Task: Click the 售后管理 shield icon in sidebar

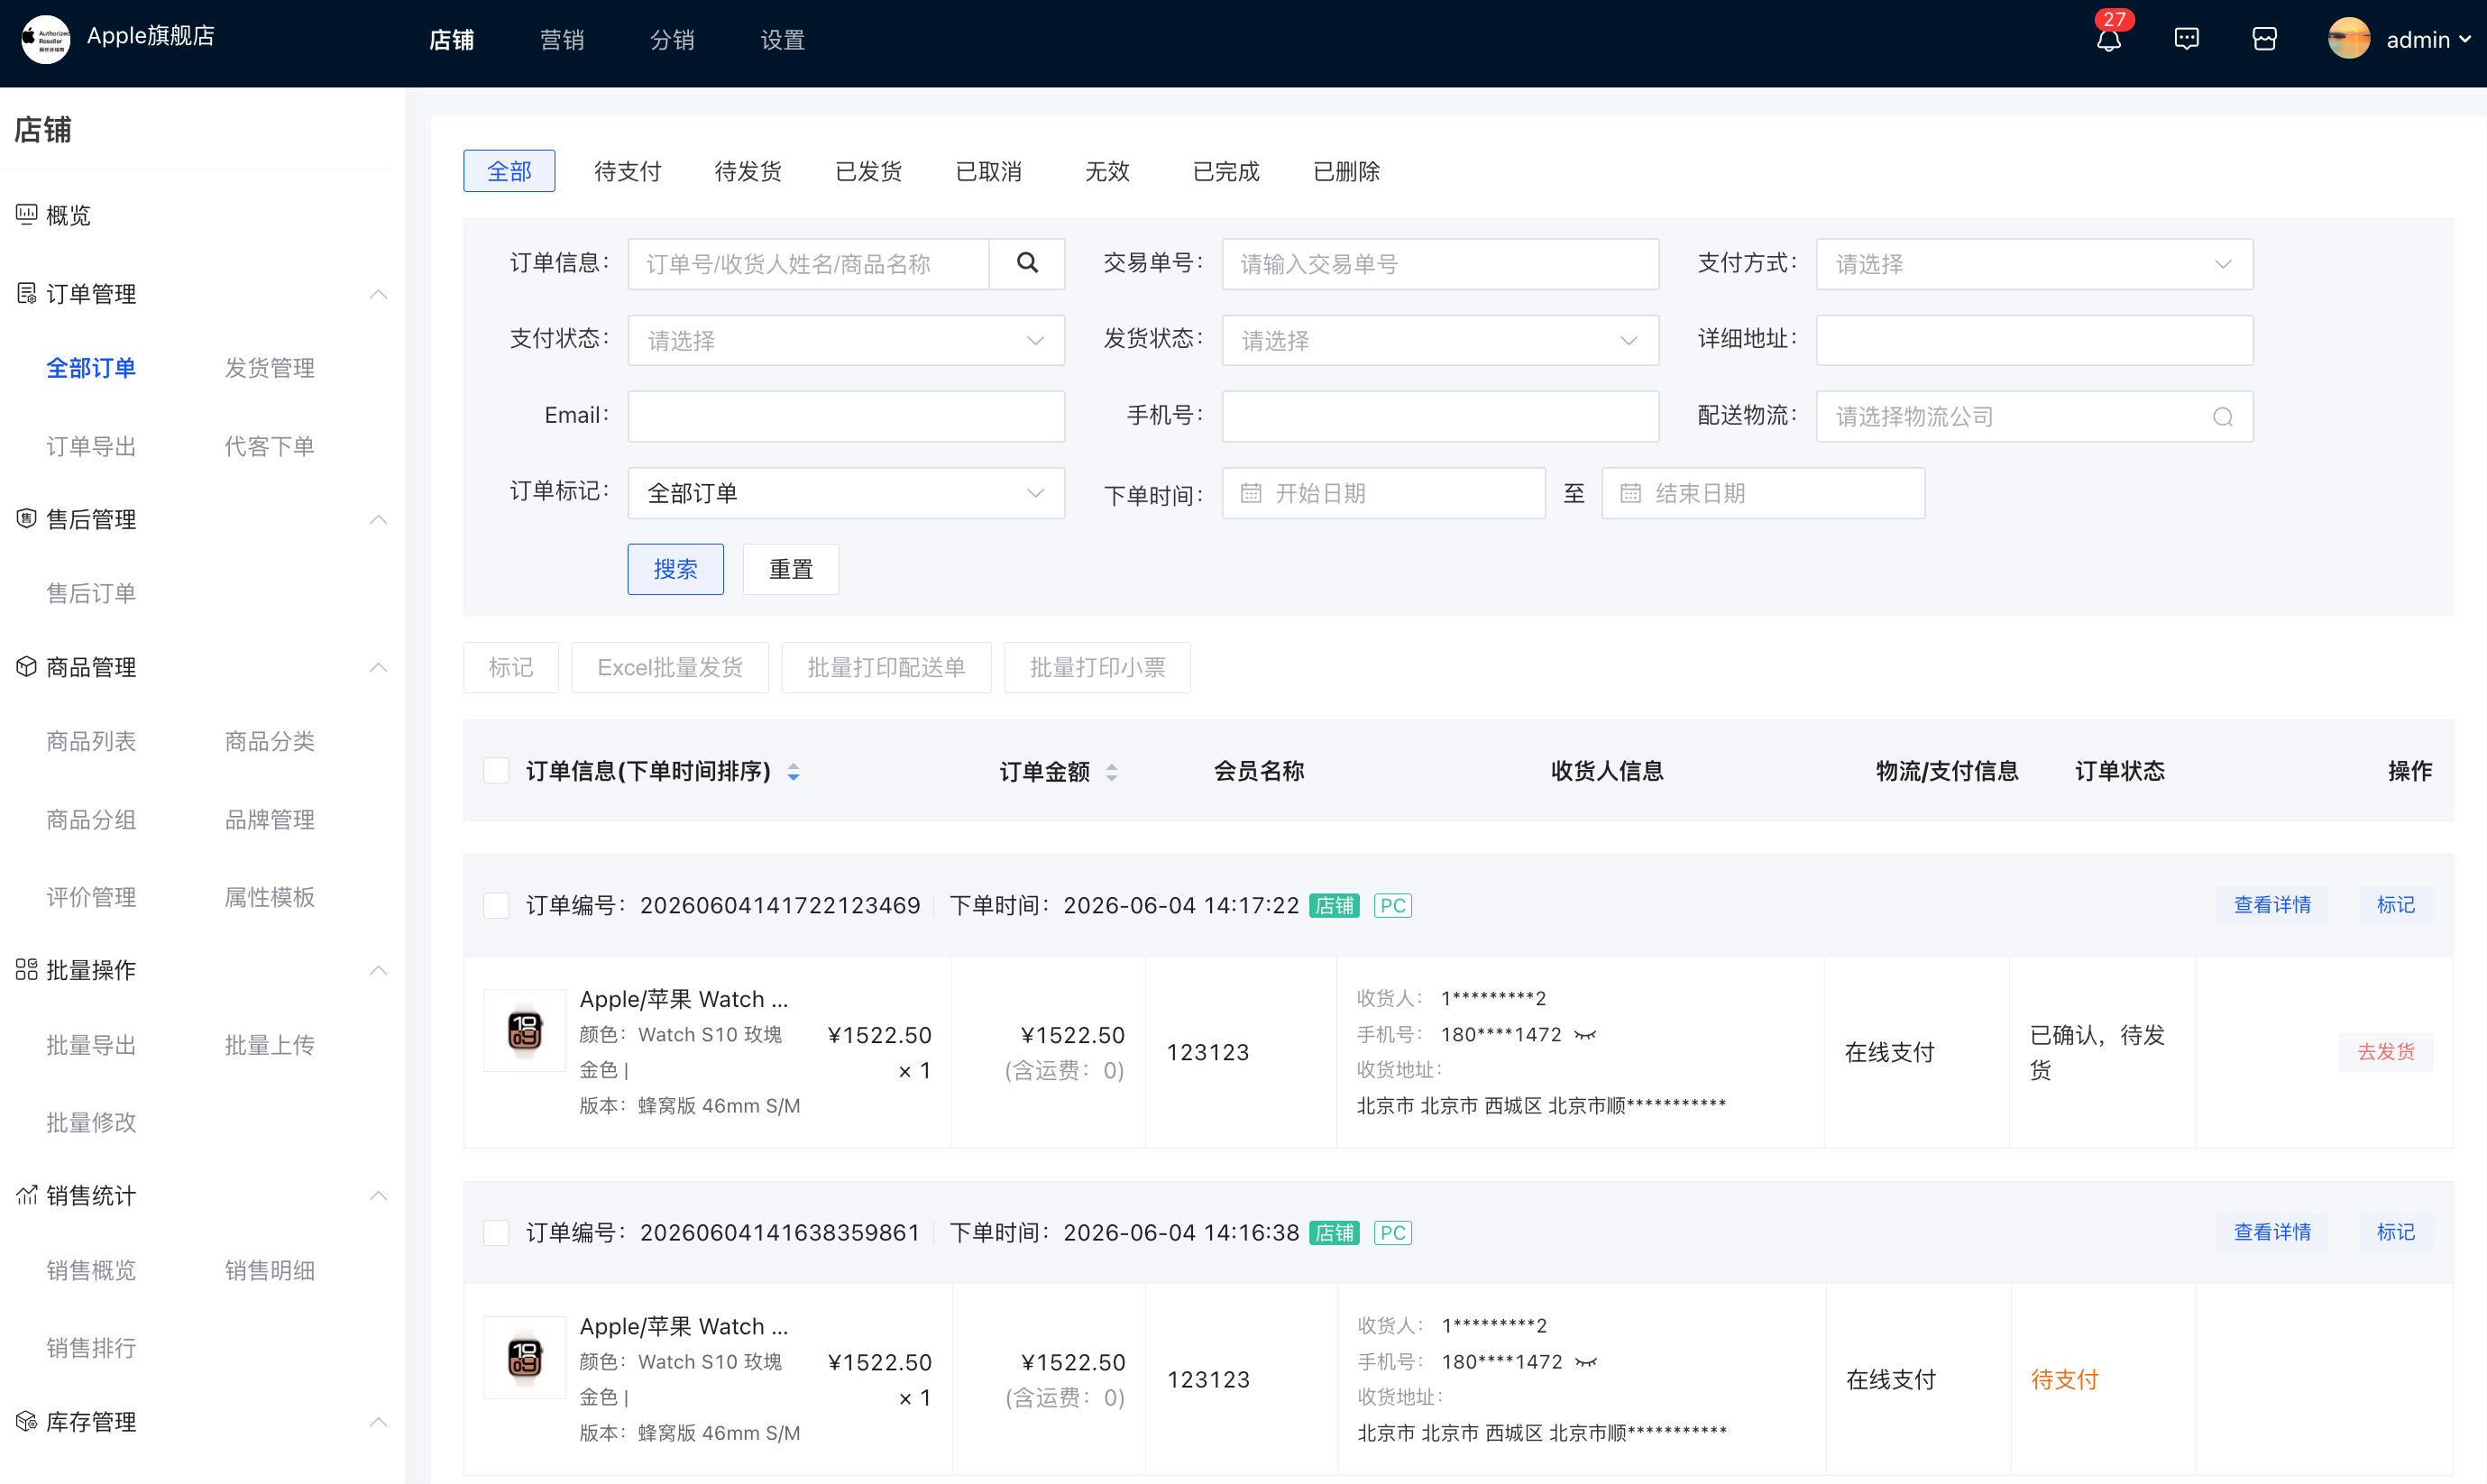Action: pyautogui.click(x=27, y=518)
